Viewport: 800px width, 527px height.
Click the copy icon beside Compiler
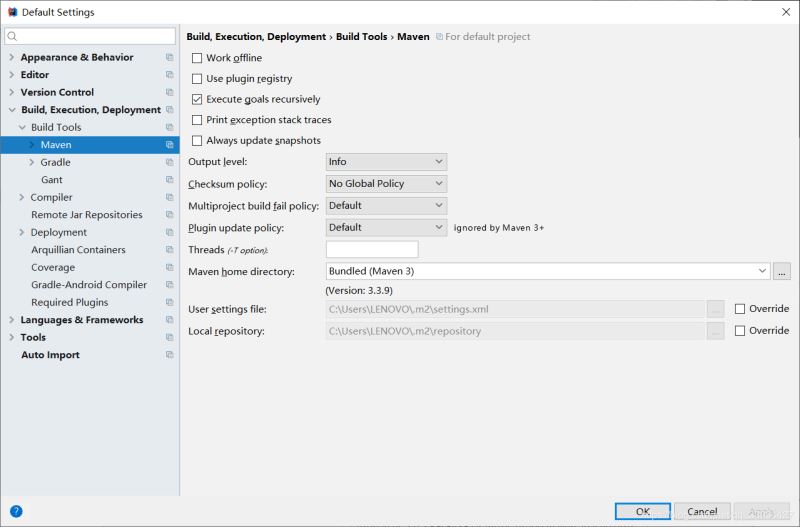pyautogui.click(x=170, y=198)
